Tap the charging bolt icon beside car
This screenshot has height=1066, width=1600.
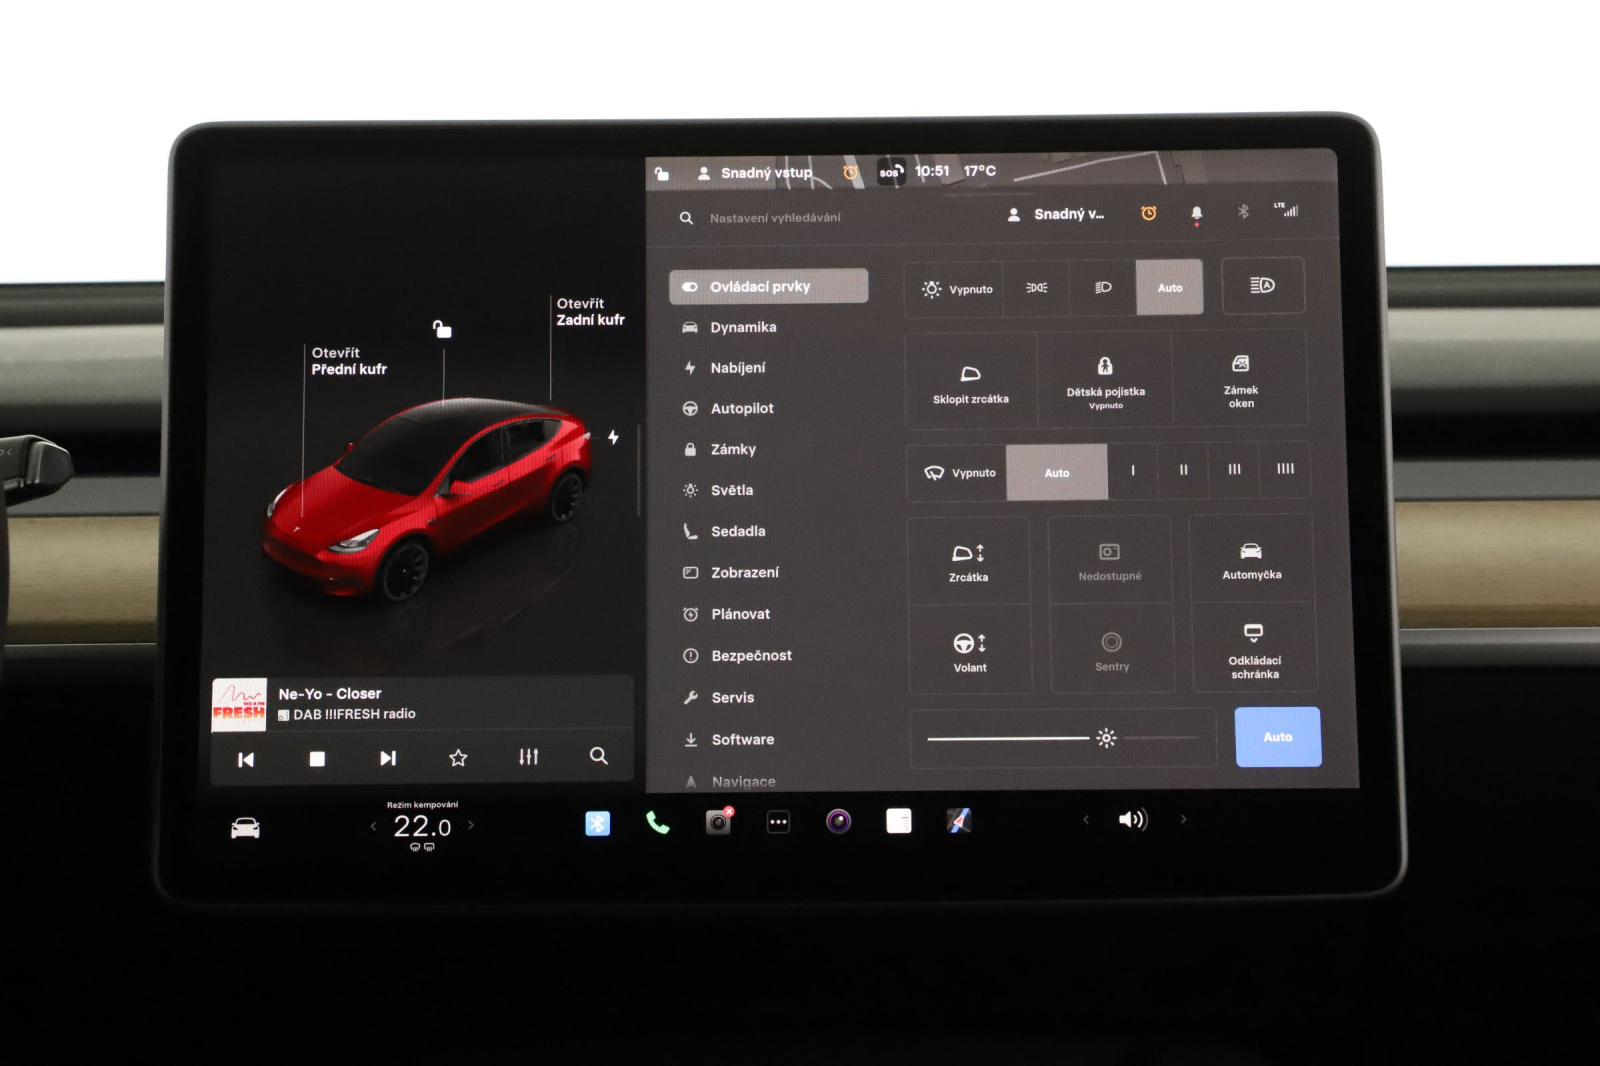coord(613,437)
